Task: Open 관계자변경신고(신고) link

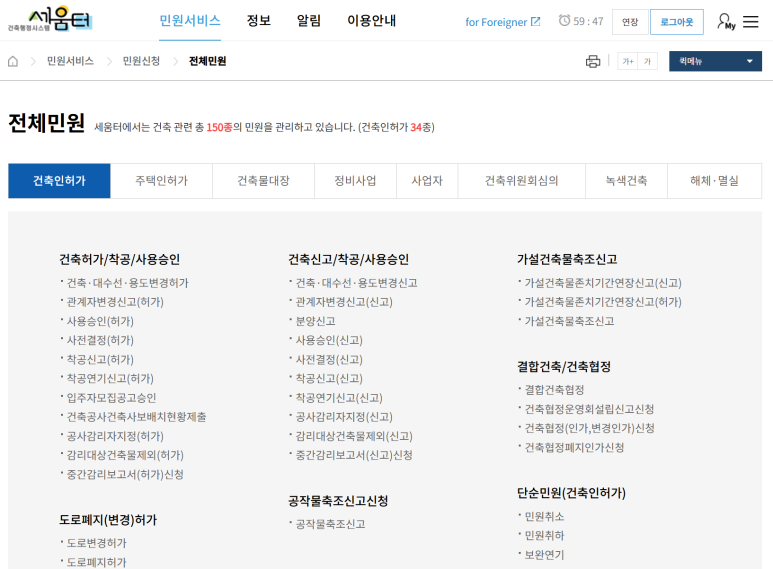Action: click(344, 302)
